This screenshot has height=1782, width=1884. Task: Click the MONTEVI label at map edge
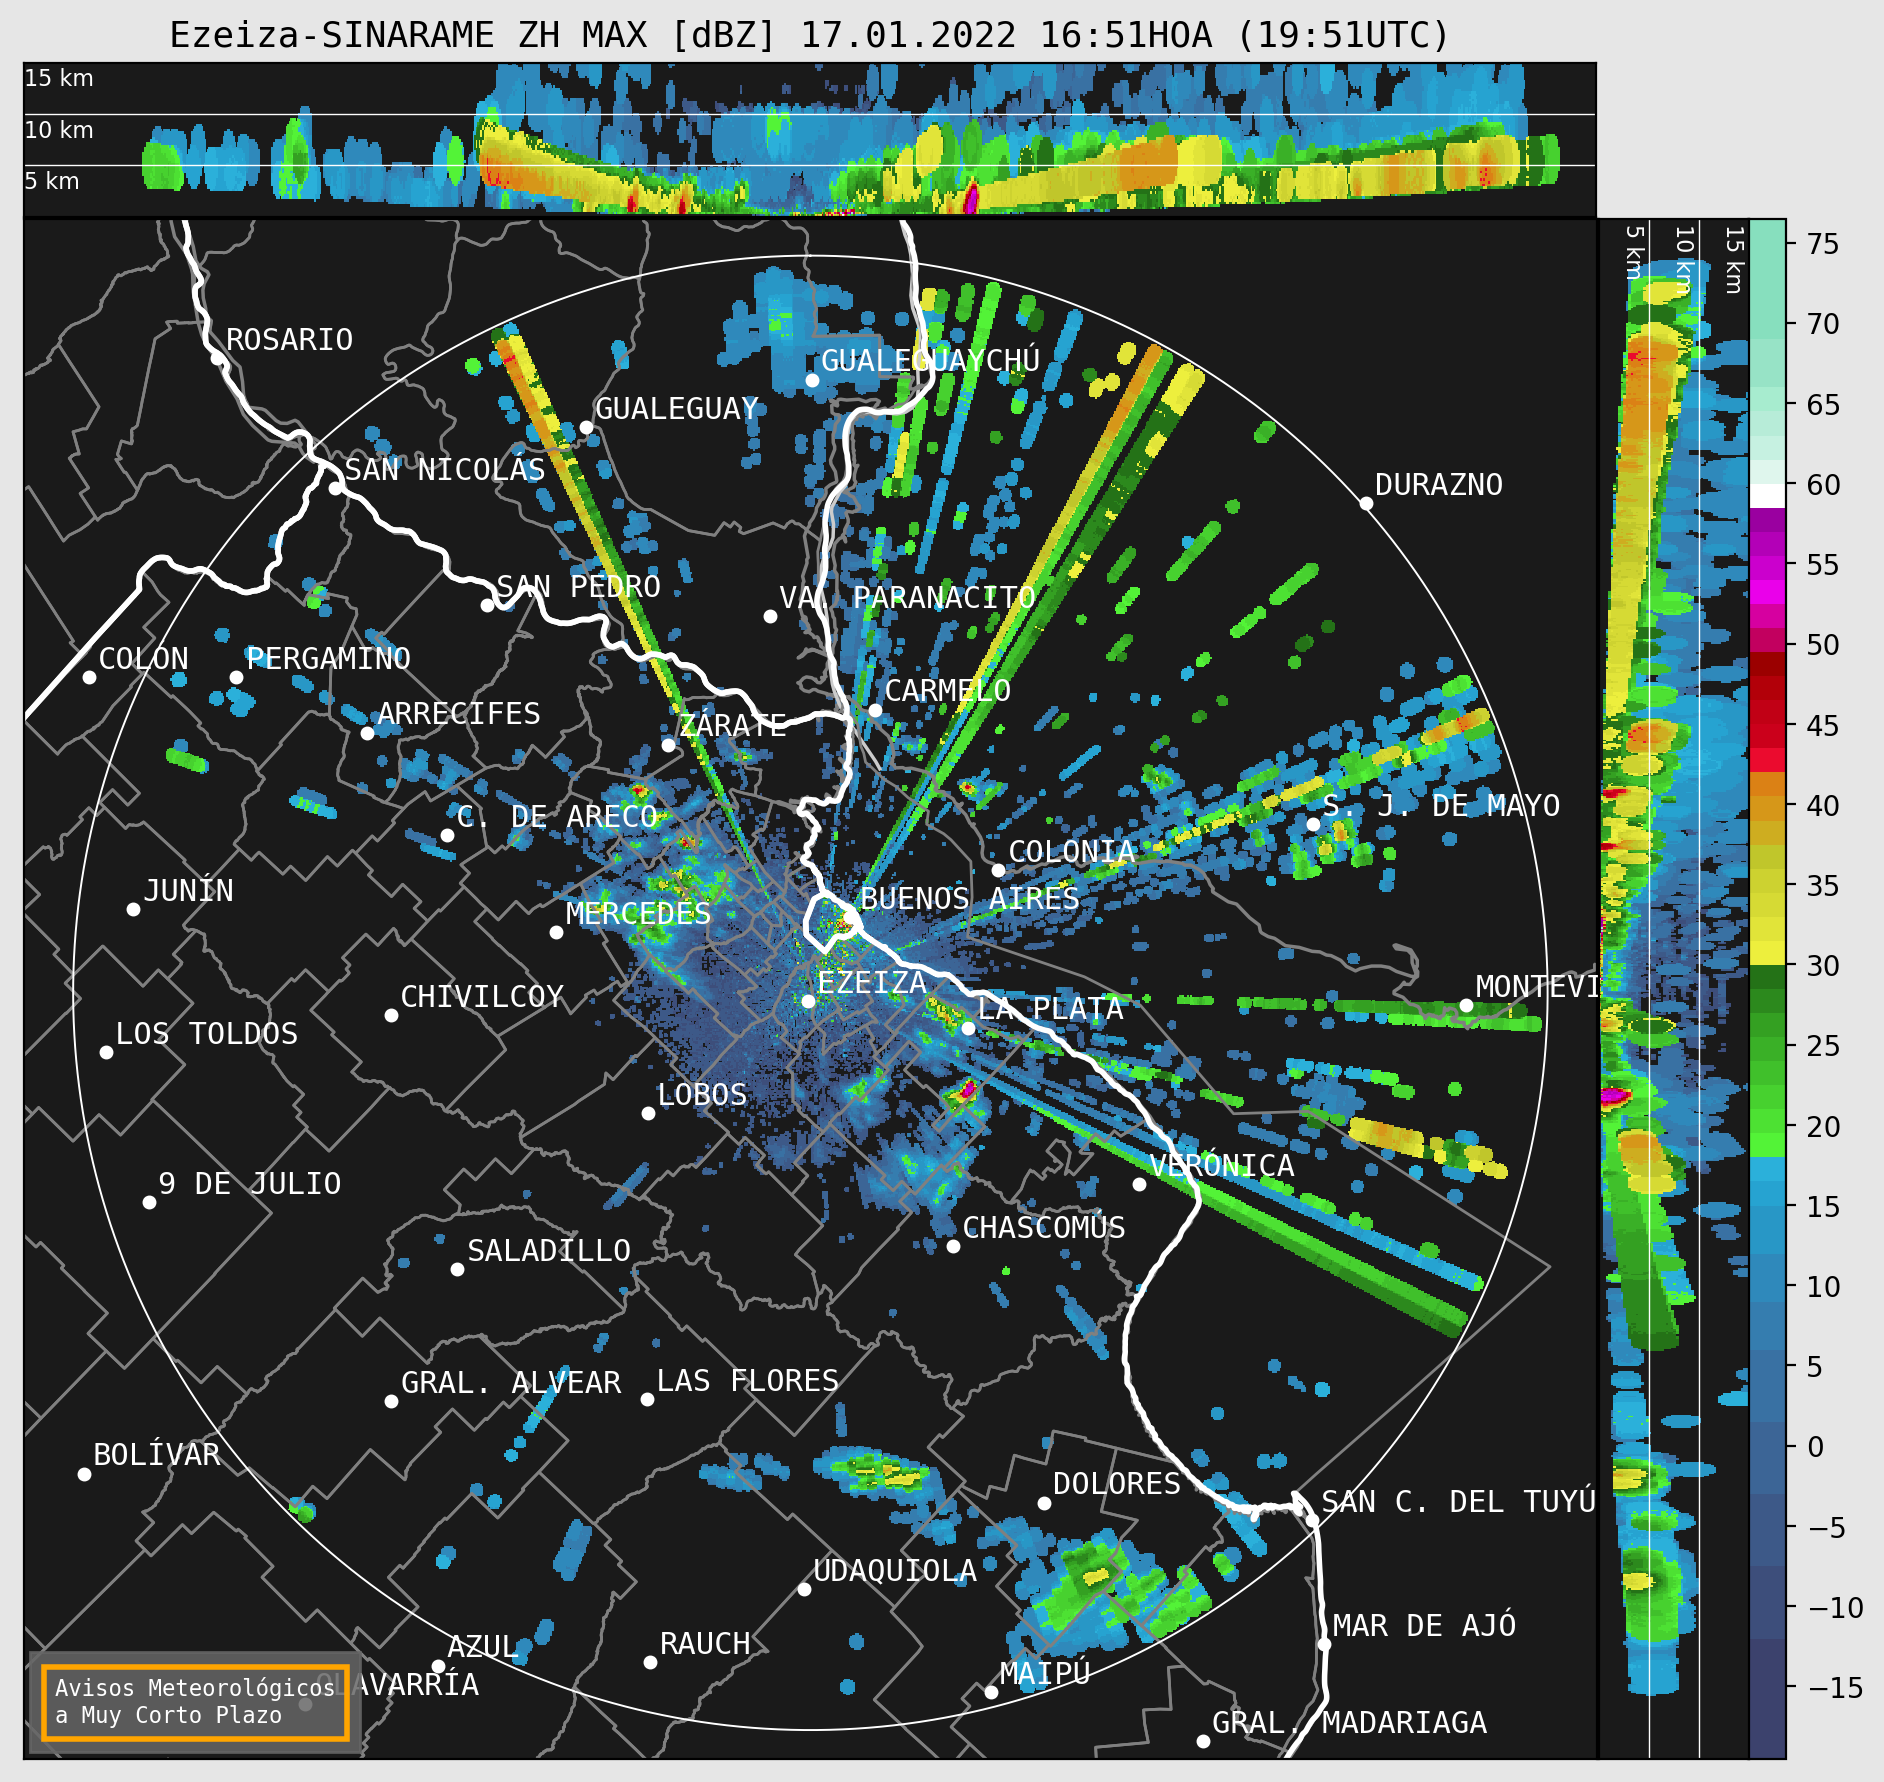pyautogui.click(x=1536, y=988)
